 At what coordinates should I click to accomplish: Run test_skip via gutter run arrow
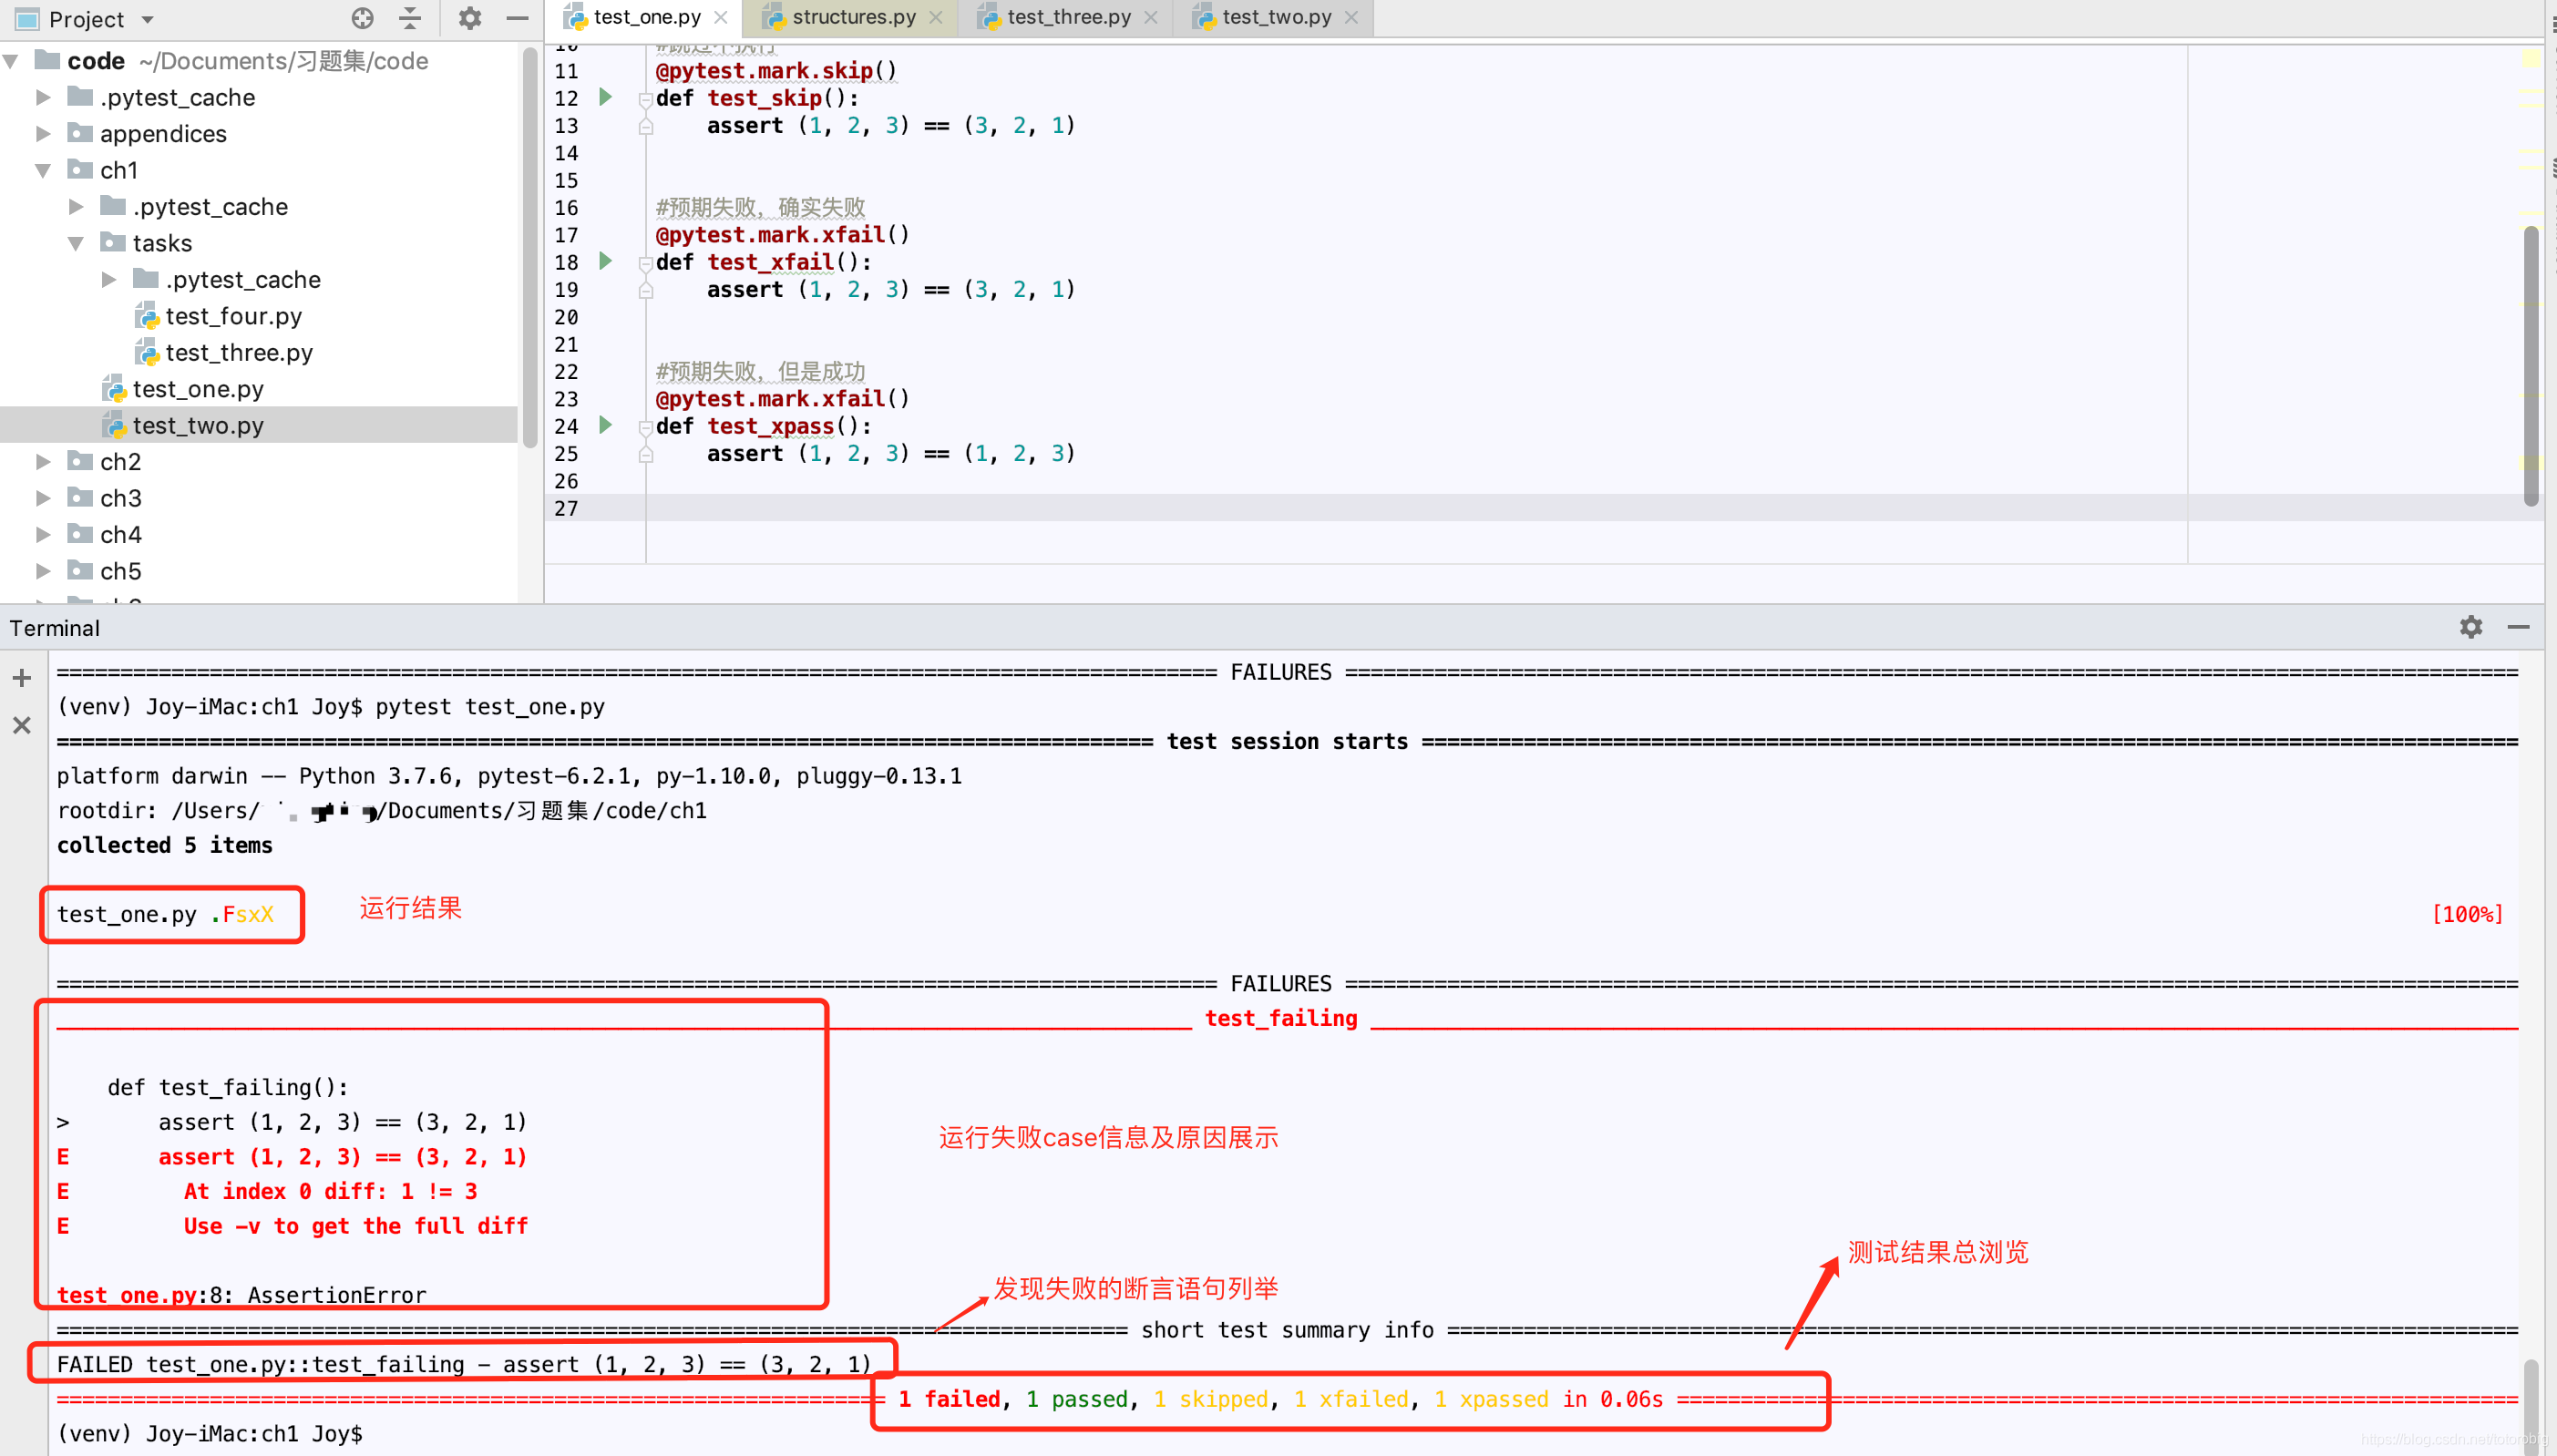coord(605,97)
